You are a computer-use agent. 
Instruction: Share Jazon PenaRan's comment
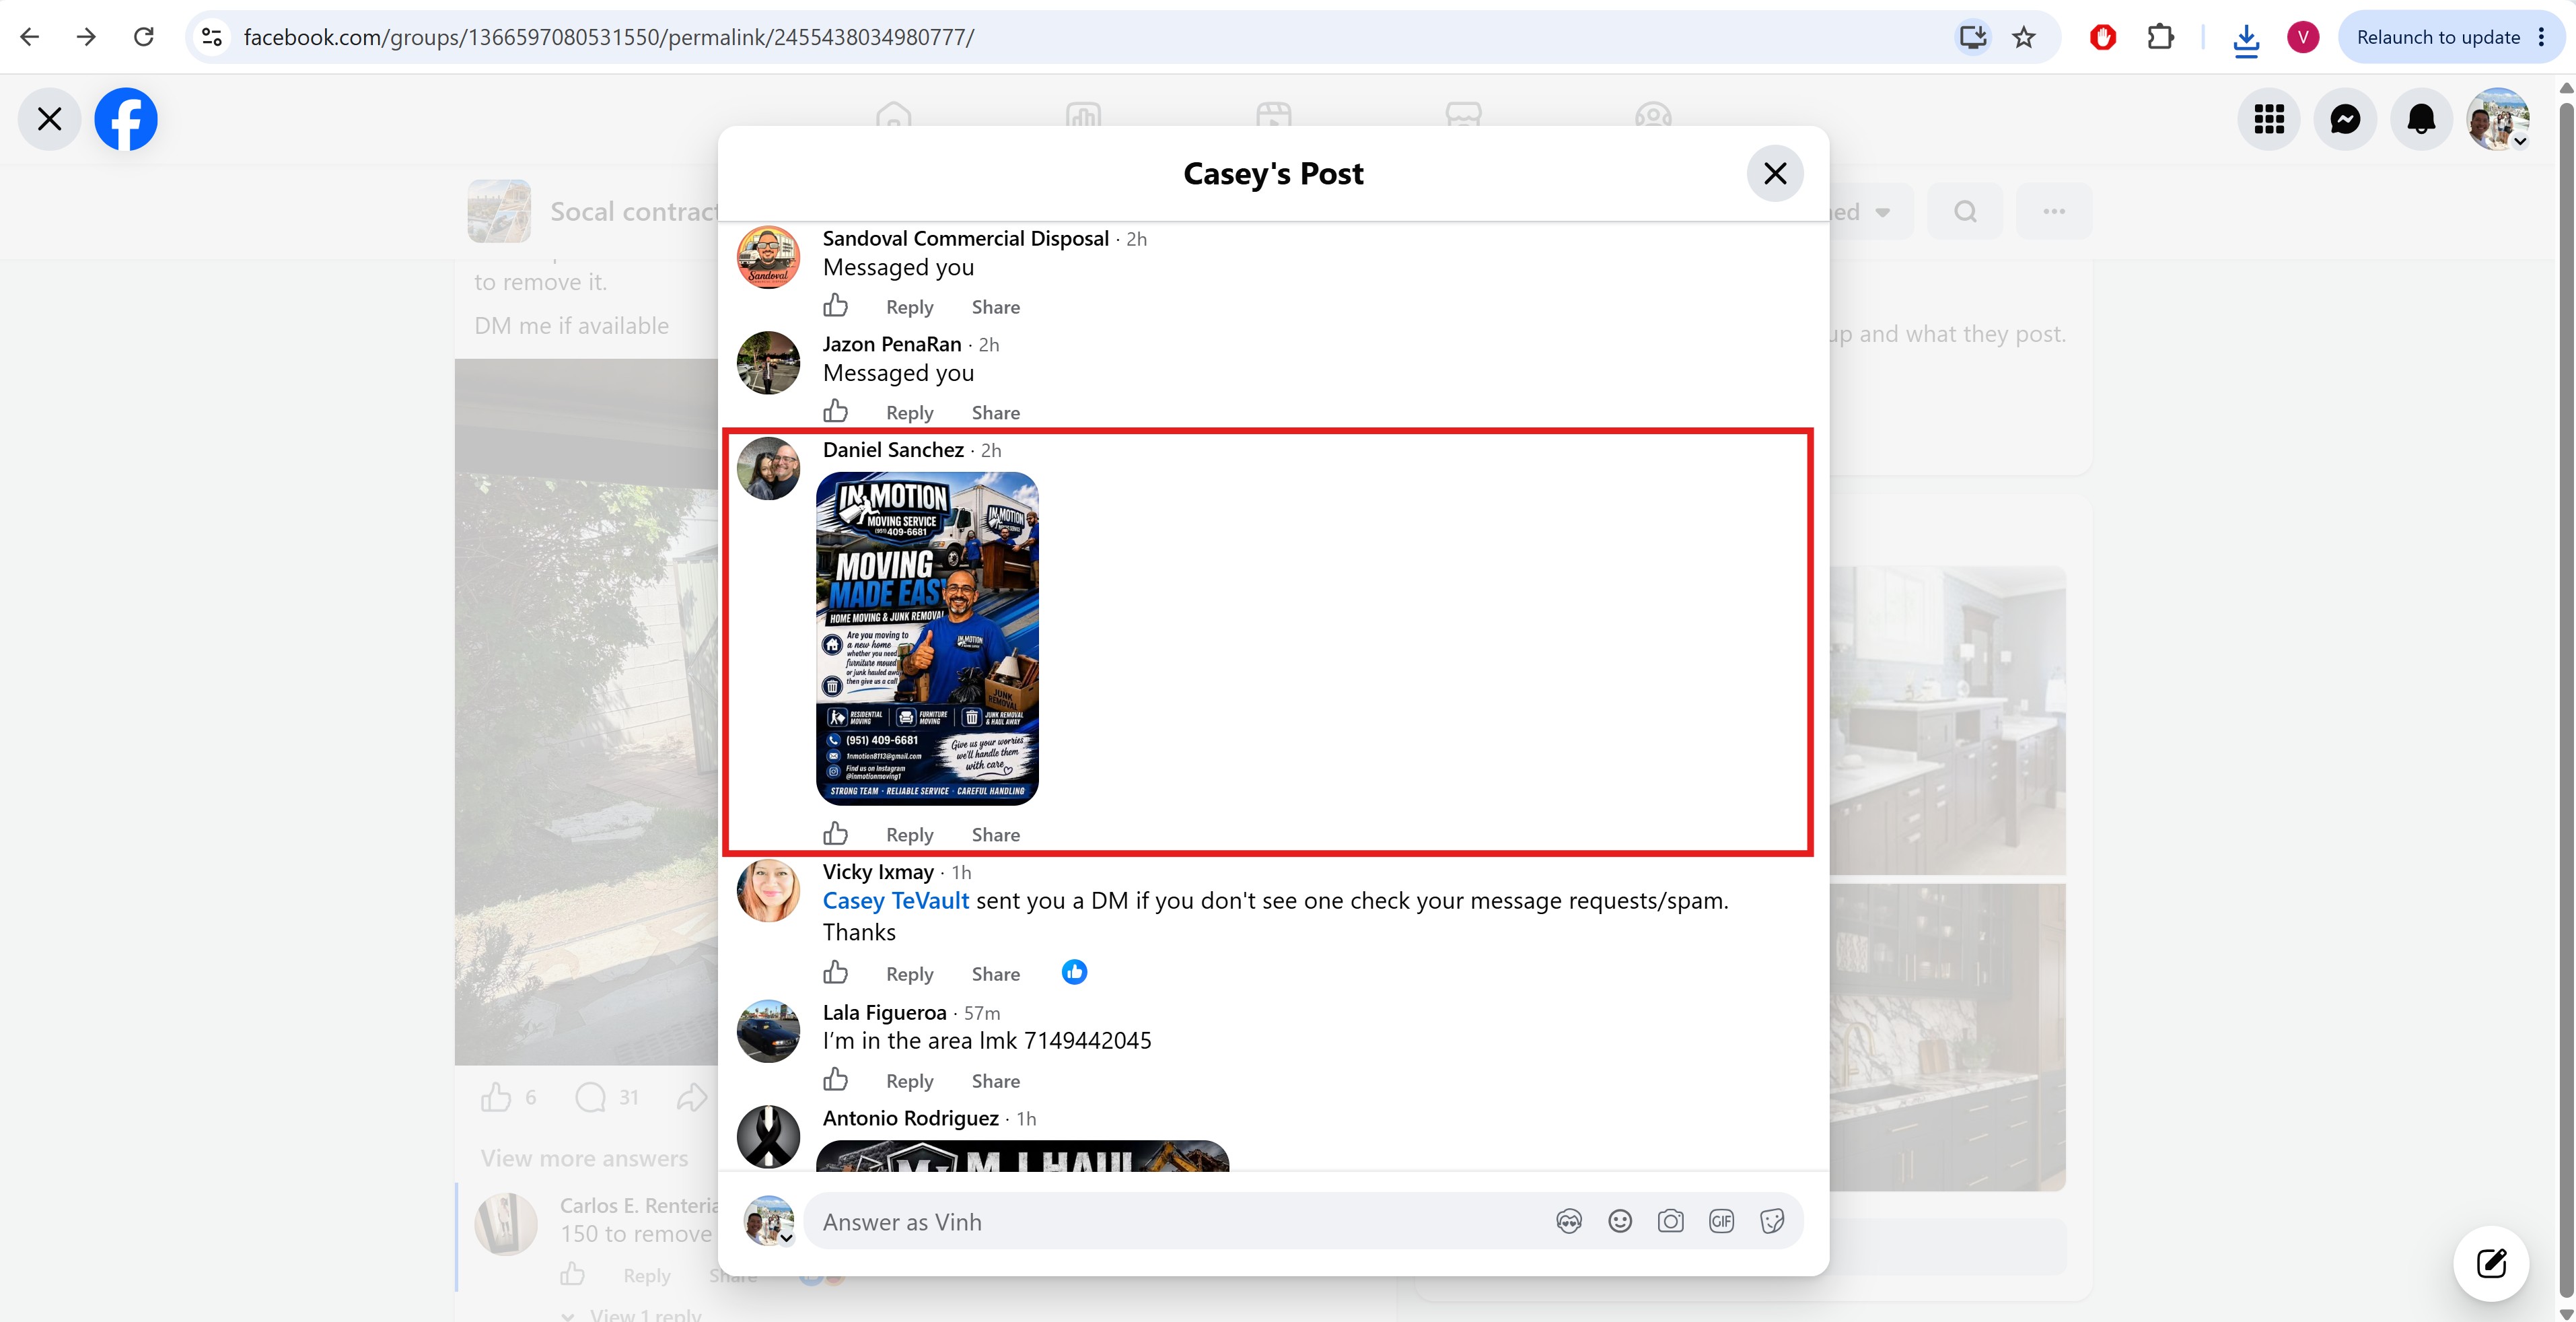coord(996,413)
